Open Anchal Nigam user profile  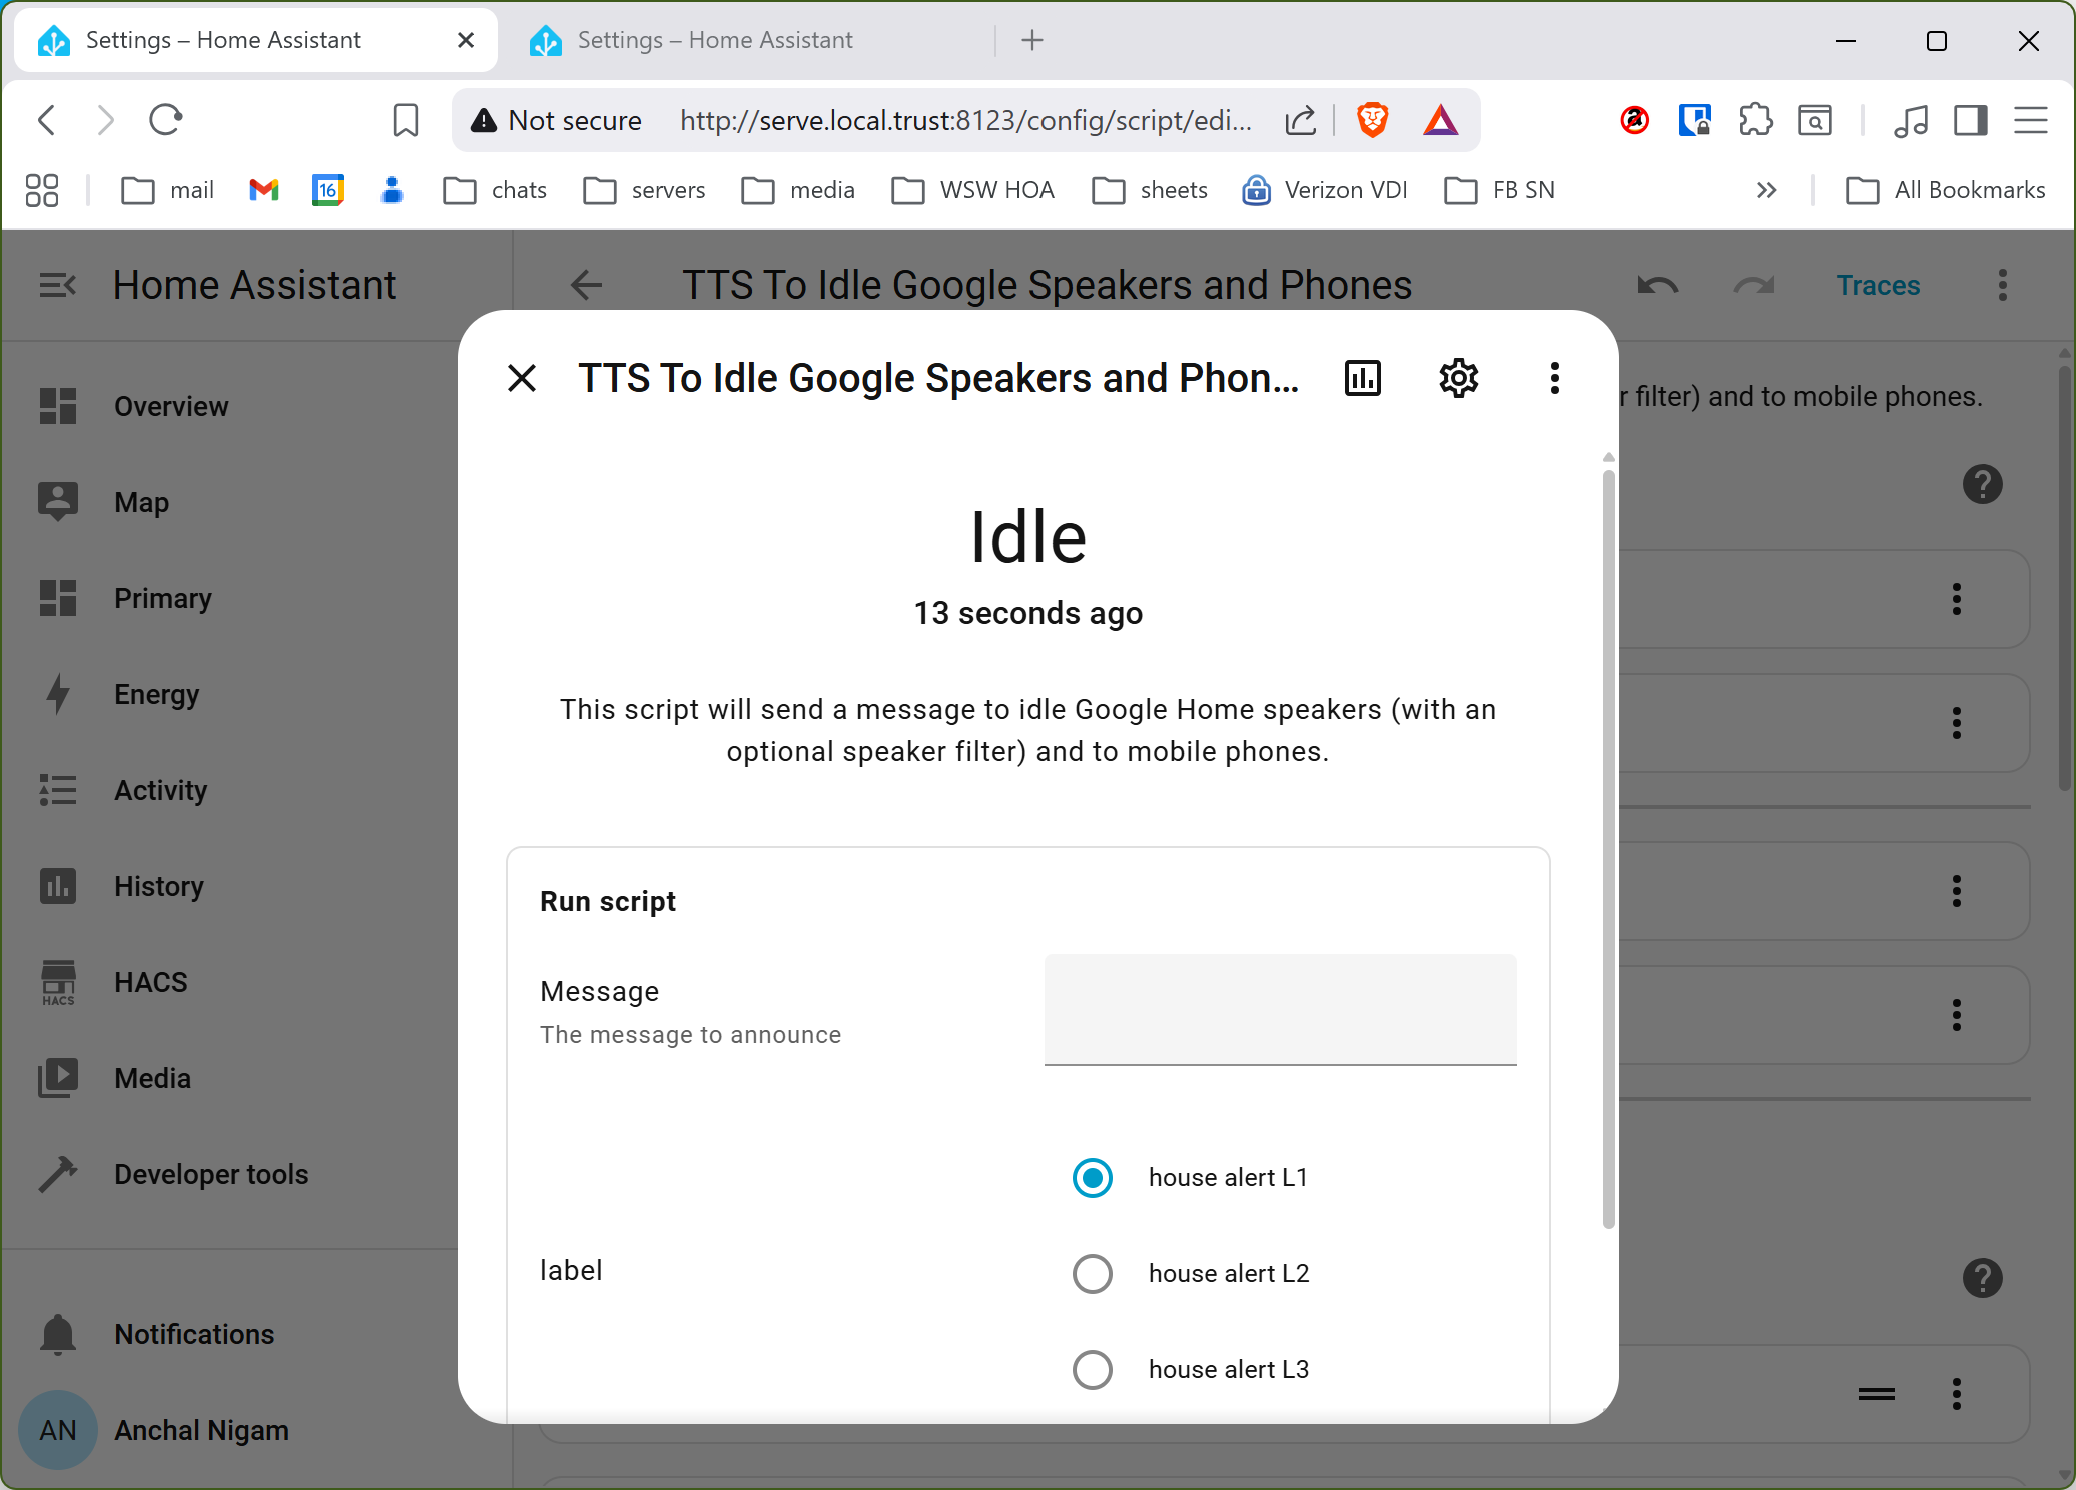coord(200,1430)
